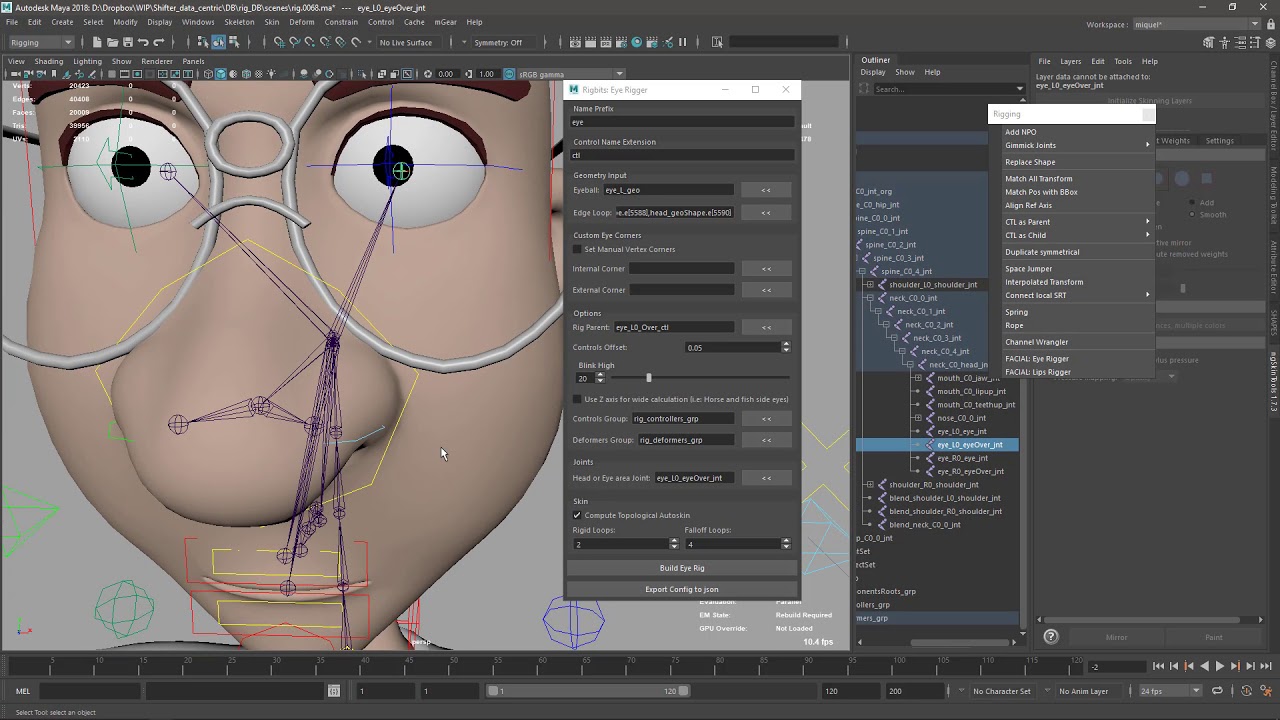Select eye_R0_eye_jnt in the Outliner
This screenshot has height=720, width=1280.
point(962,458)
